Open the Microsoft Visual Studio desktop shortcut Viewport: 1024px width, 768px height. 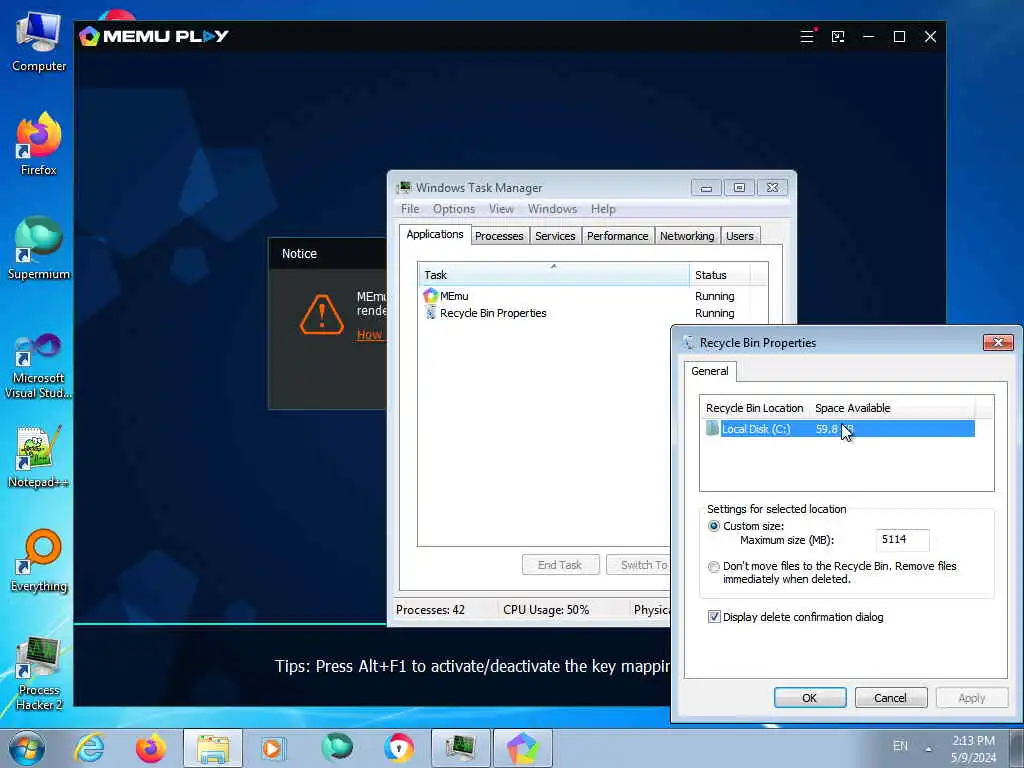(x=39, y=366)
